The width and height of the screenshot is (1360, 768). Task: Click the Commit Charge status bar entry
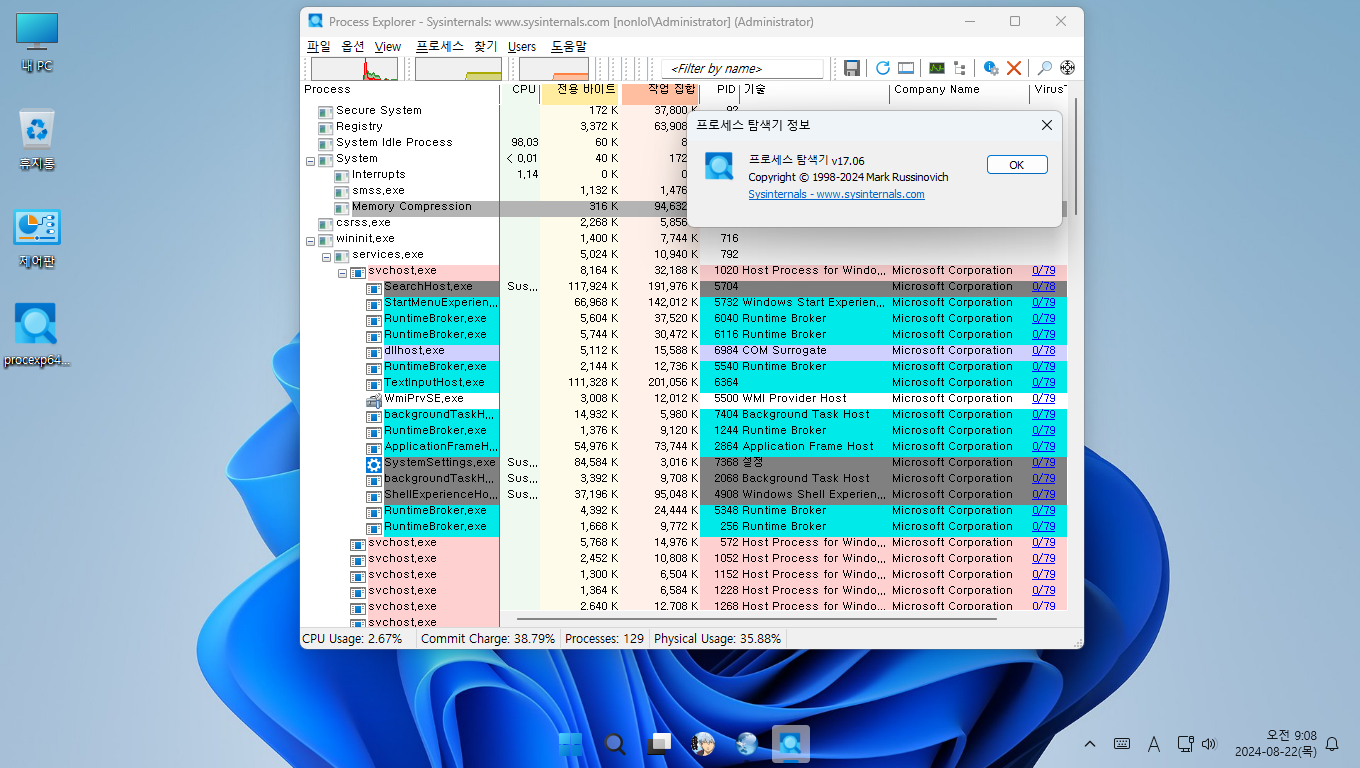pyautogui.click(x=488, y=639)
